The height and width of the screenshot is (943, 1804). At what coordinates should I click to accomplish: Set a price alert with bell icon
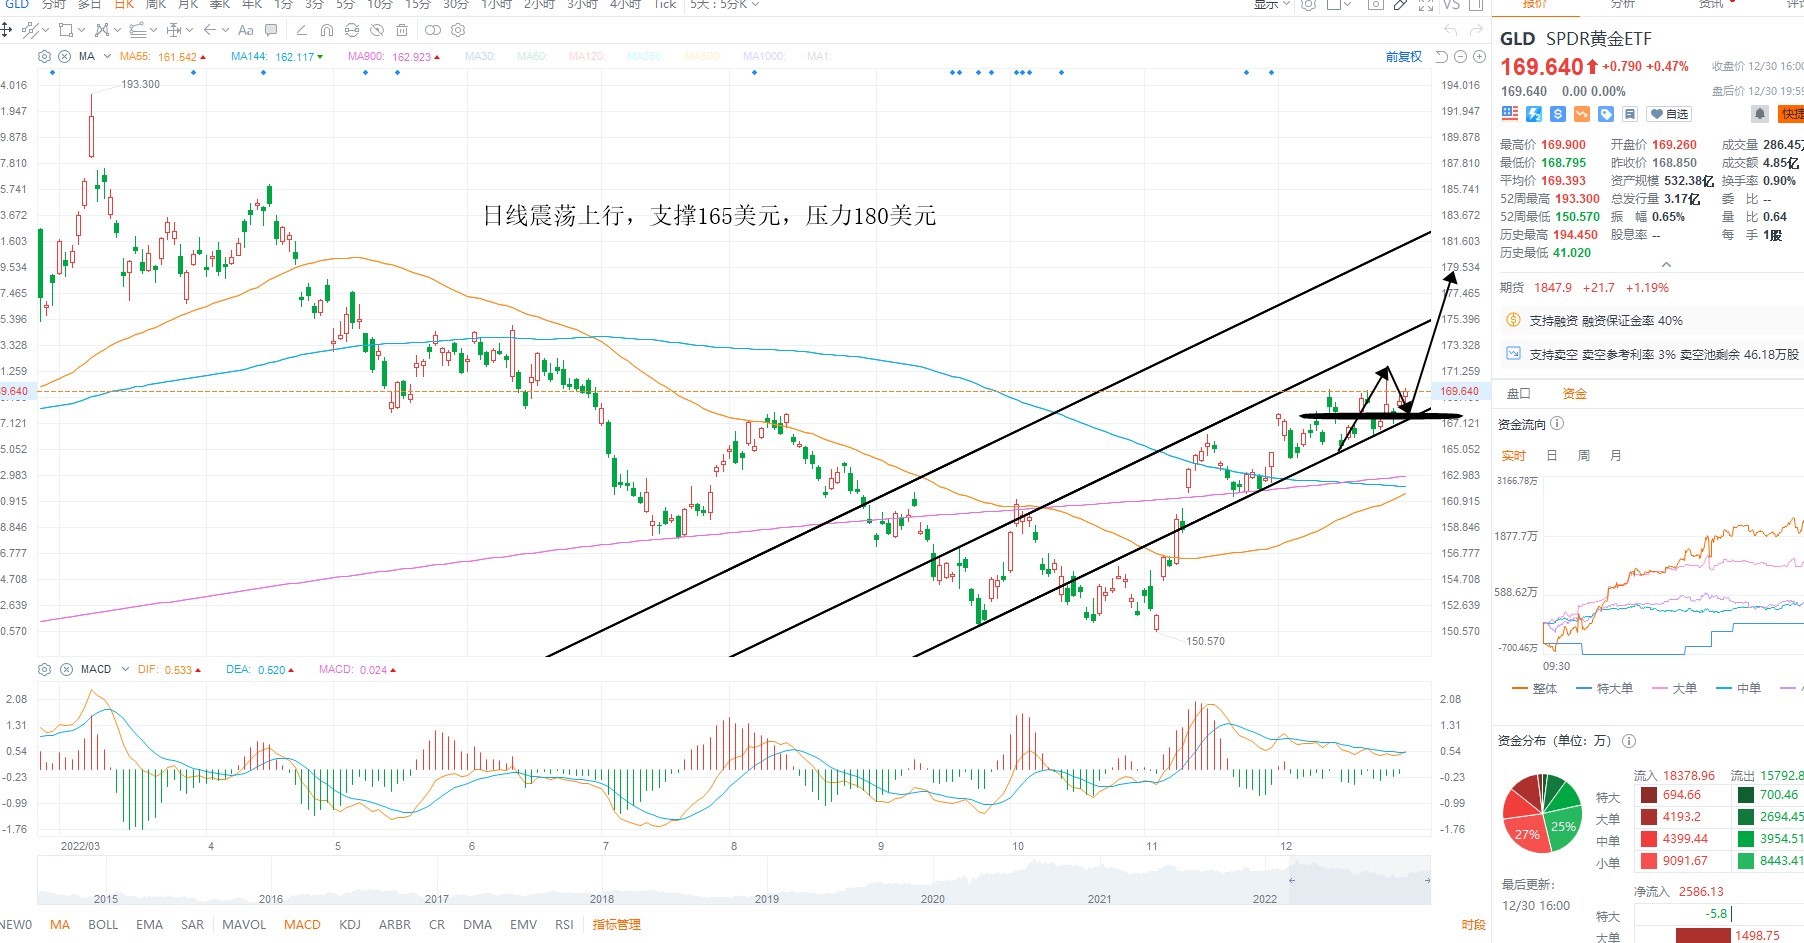pos(1760,114)
